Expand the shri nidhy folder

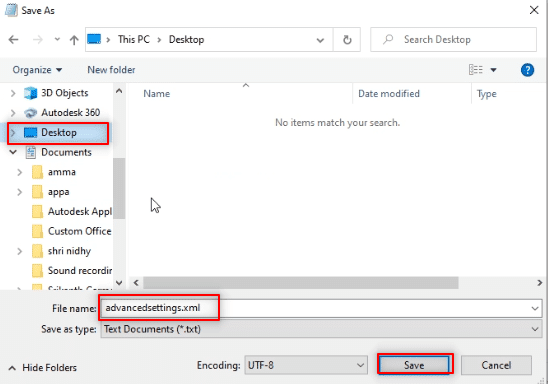pos(20,251)
